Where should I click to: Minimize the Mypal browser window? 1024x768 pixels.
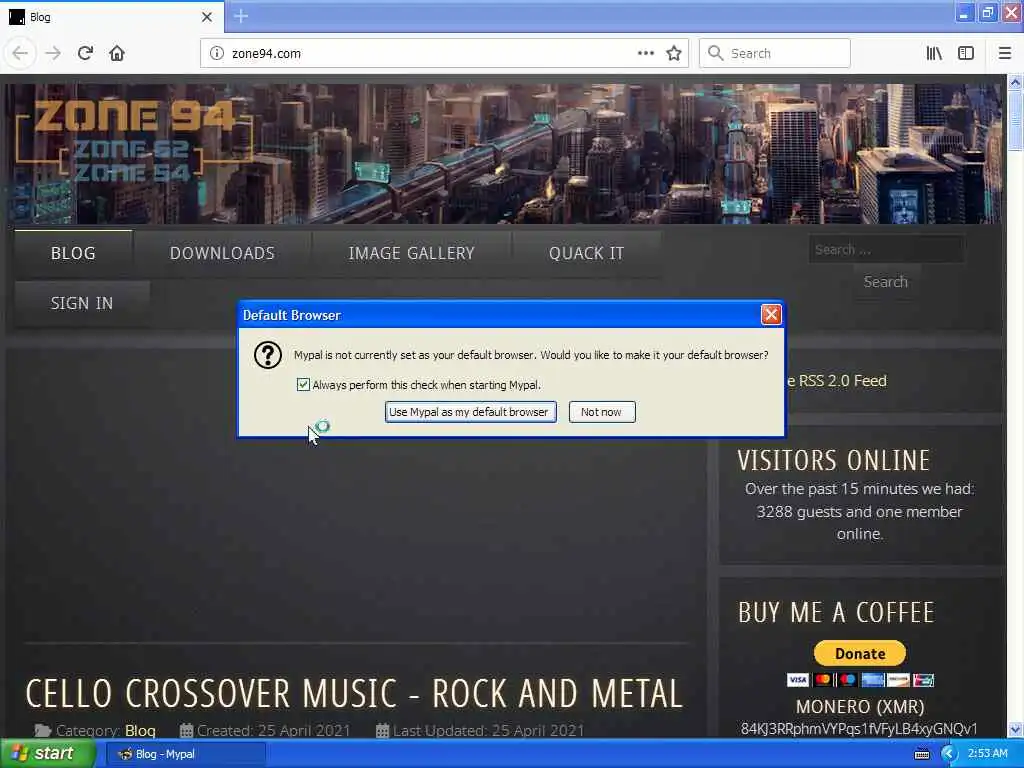click(x=964, y=12)
